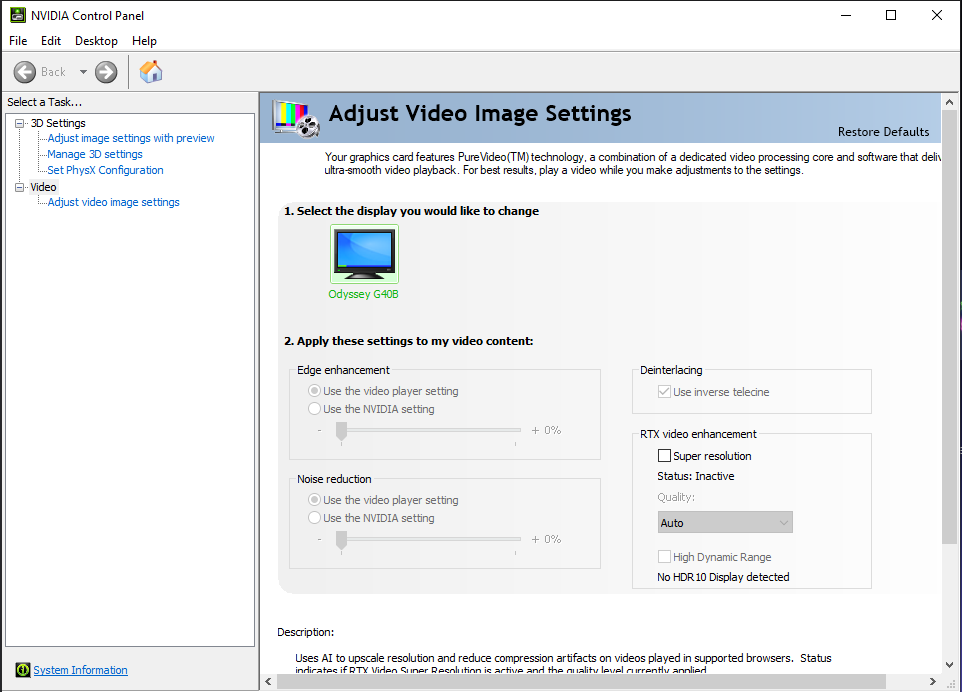Image resolution: width=962 pixels, height=692 pixels.
Task: Click the NVIDIA Control Panel title icon
Action: [x=18, y=15]
